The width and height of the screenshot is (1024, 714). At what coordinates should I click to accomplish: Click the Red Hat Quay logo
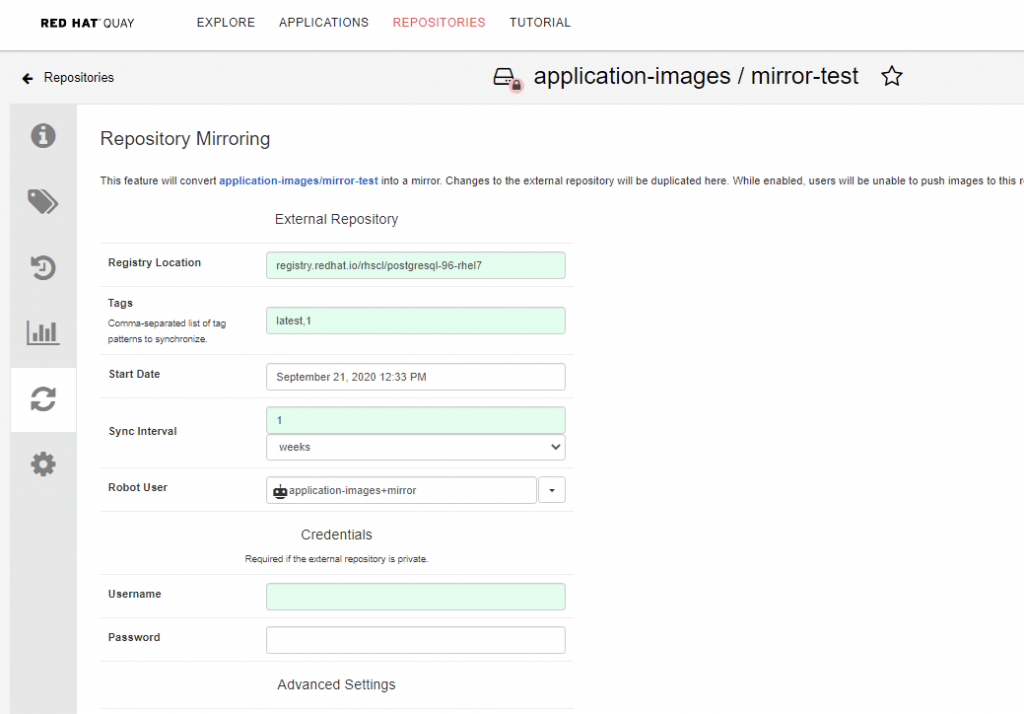tap(87, 22)
